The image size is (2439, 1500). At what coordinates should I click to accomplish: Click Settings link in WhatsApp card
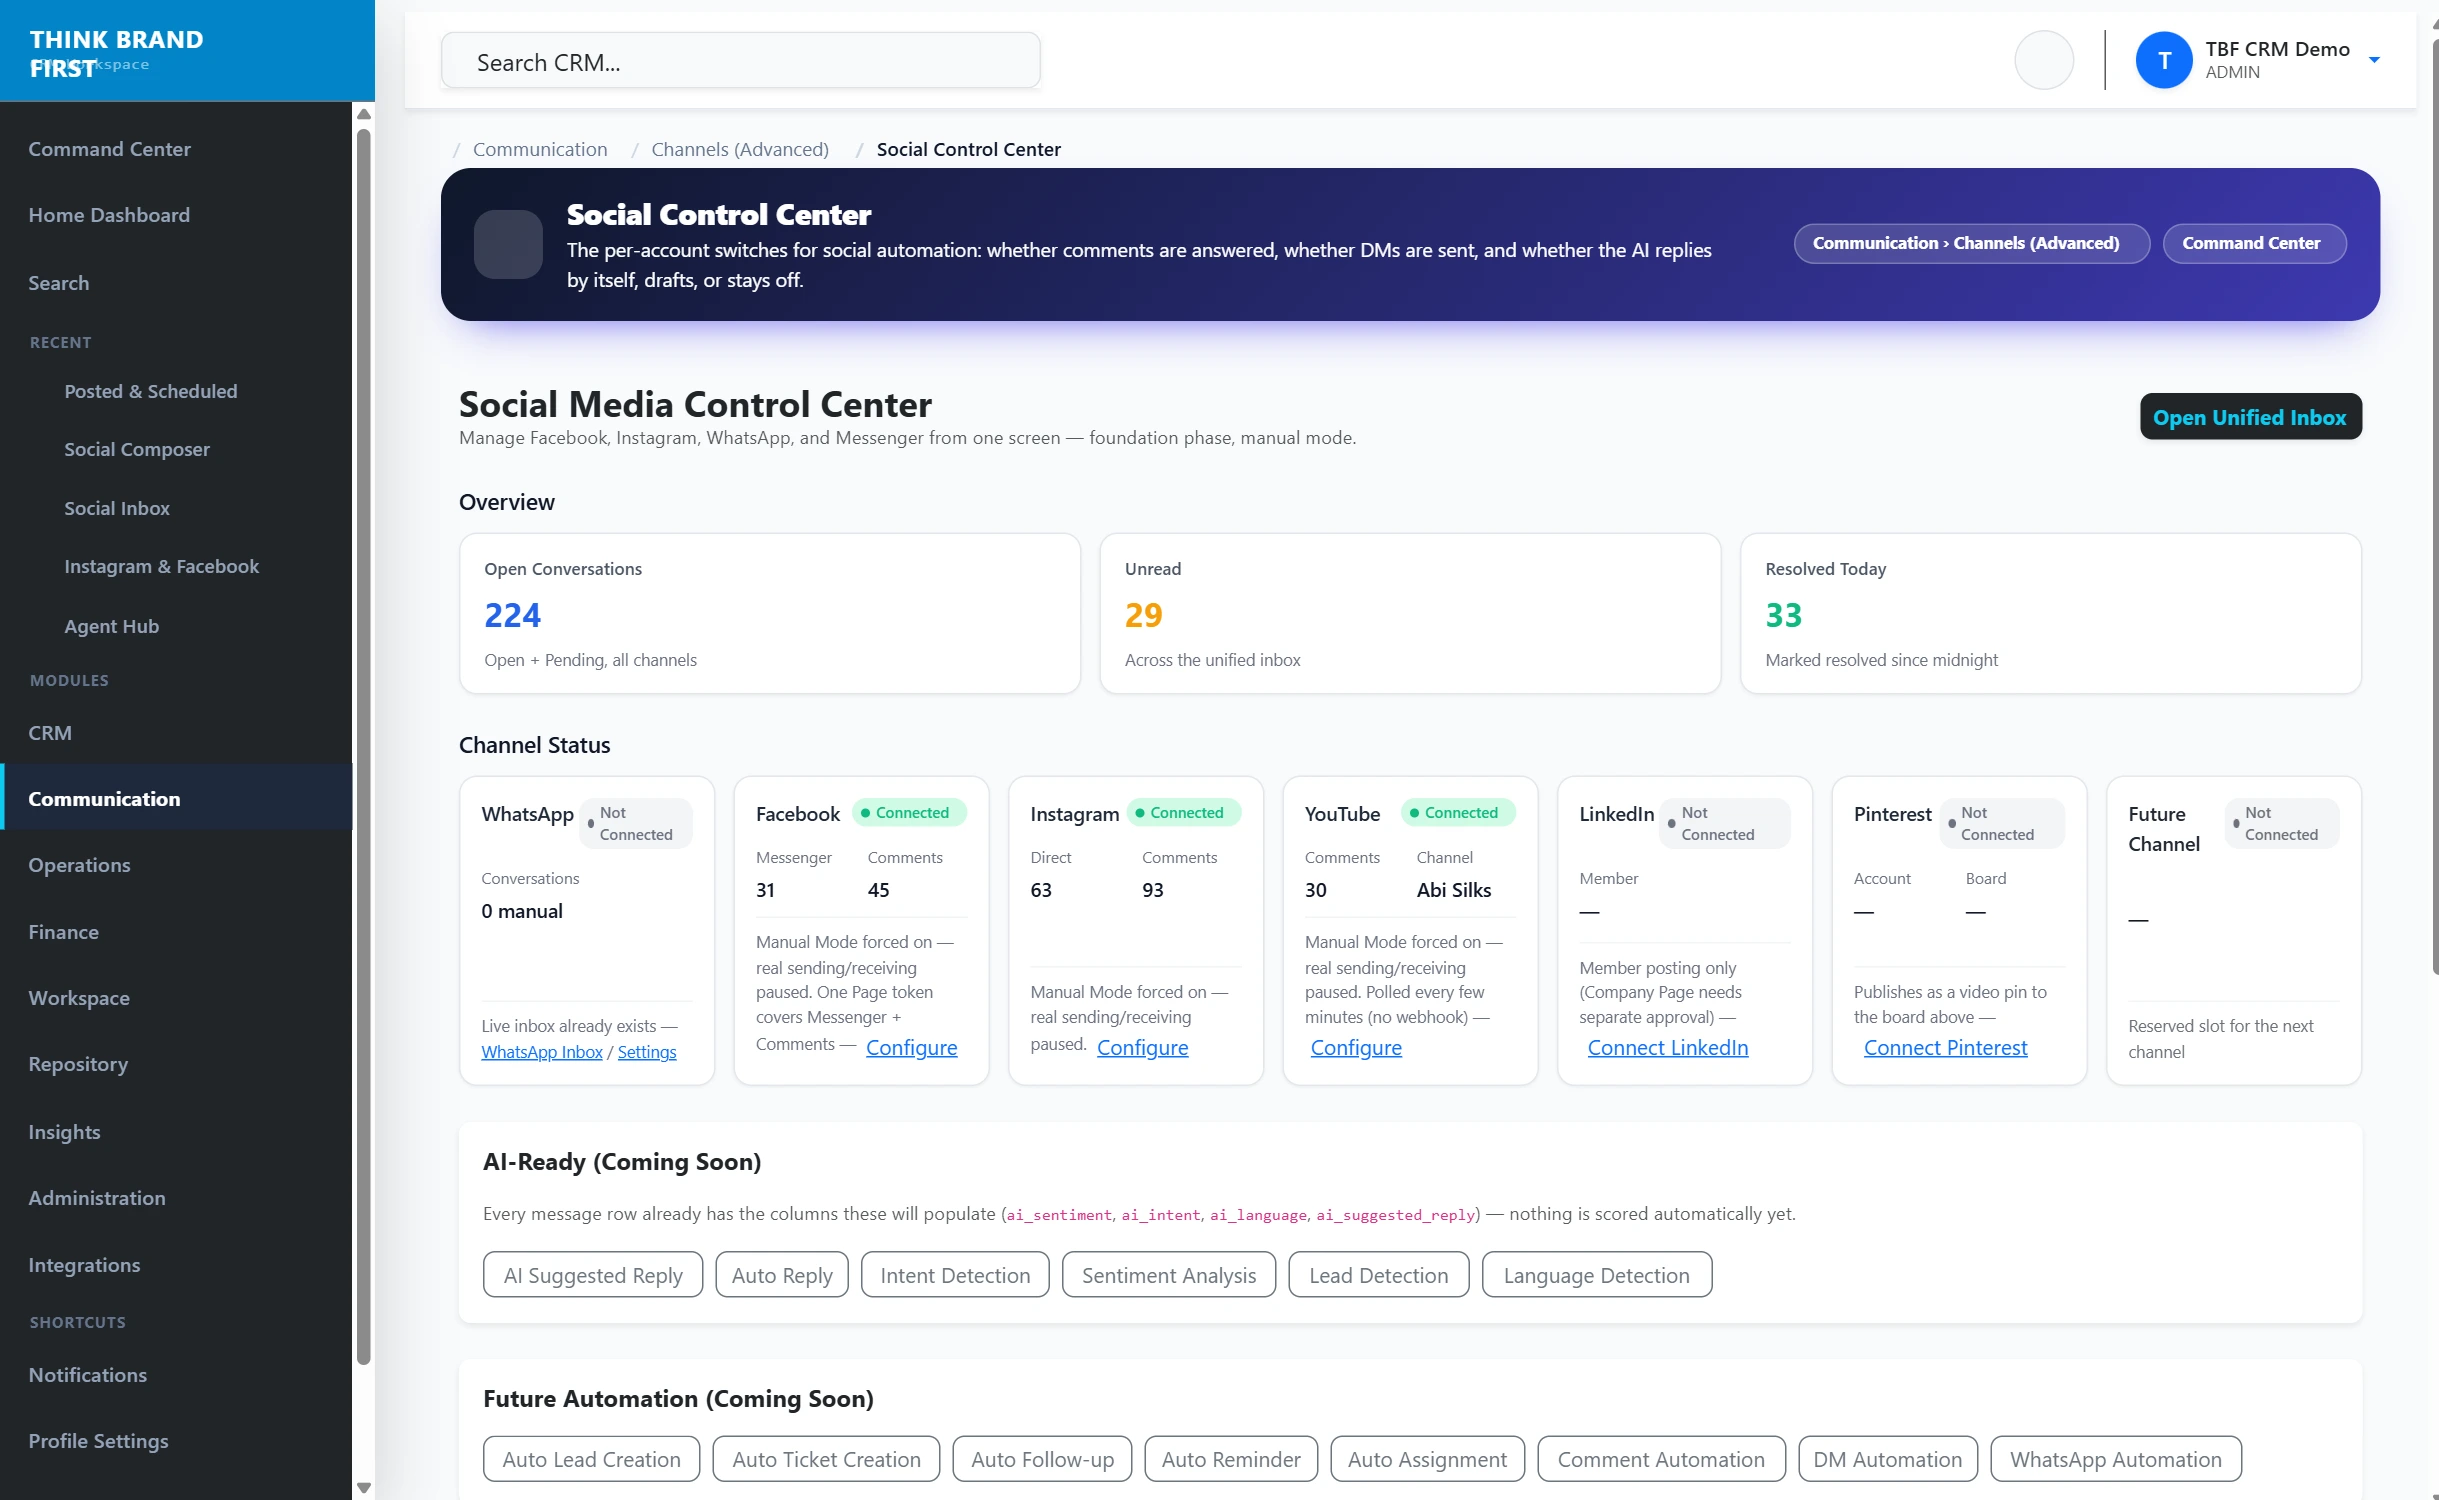click(646, 1052)
